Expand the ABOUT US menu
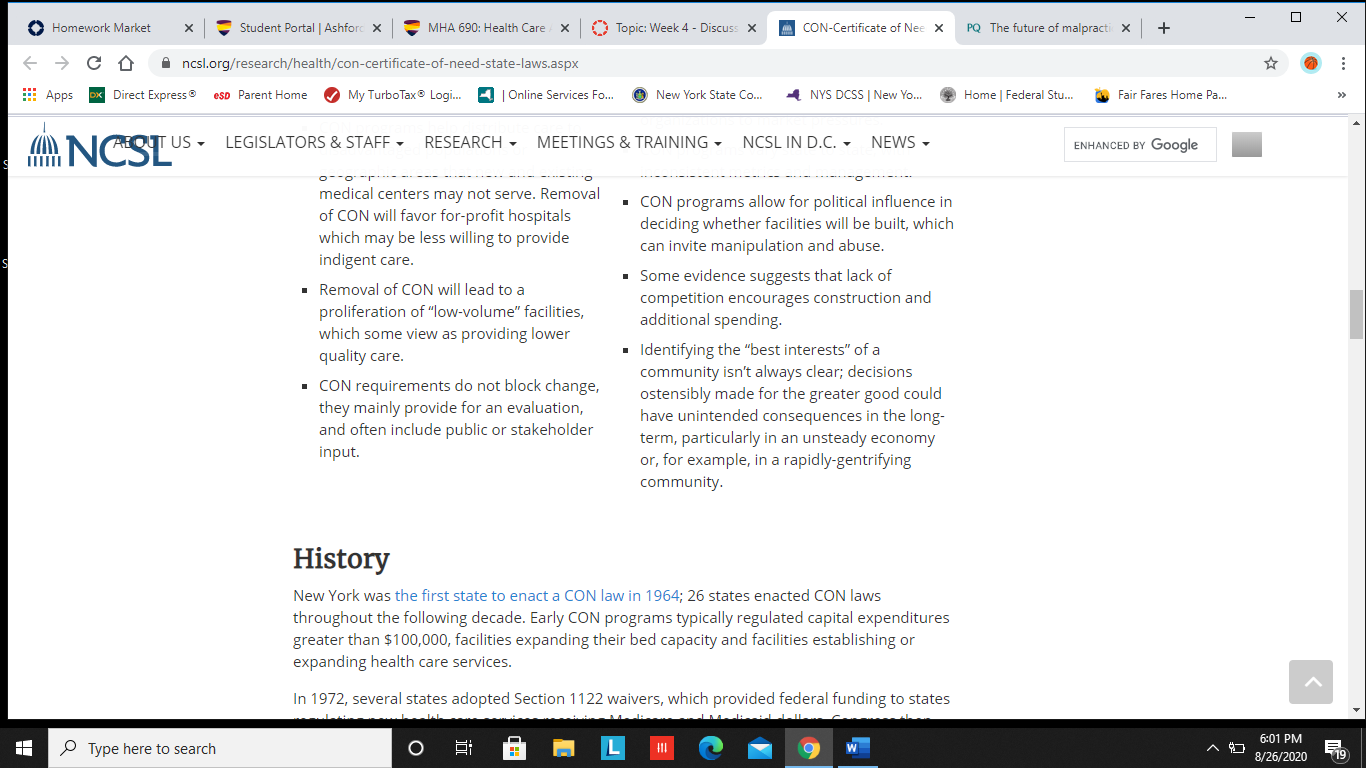 click(159, 143)
